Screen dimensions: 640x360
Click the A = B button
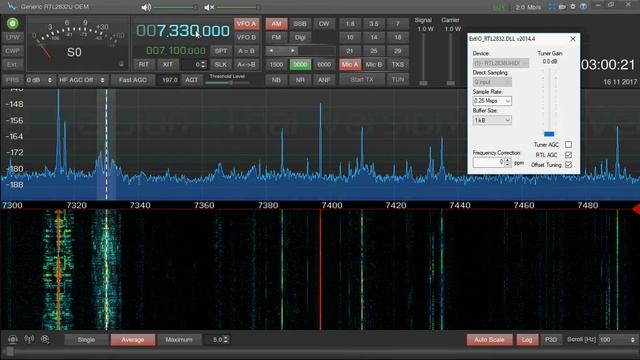[x=246, y=51]
